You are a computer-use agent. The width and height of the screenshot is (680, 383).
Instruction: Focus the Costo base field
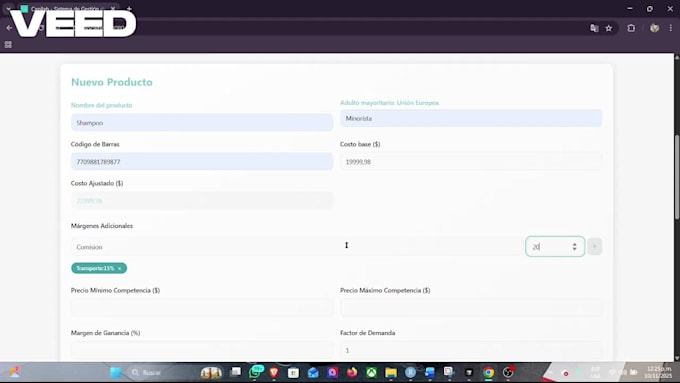click(x=471, y=161)
